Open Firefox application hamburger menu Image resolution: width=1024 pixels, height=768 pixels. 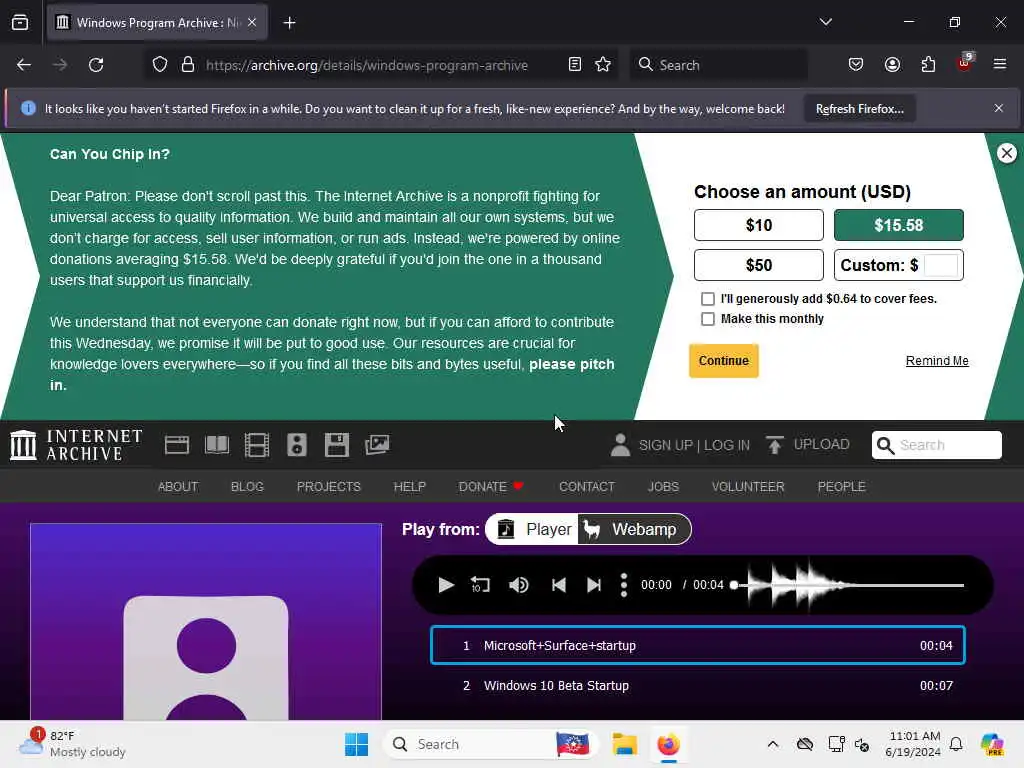point(1000,64)
